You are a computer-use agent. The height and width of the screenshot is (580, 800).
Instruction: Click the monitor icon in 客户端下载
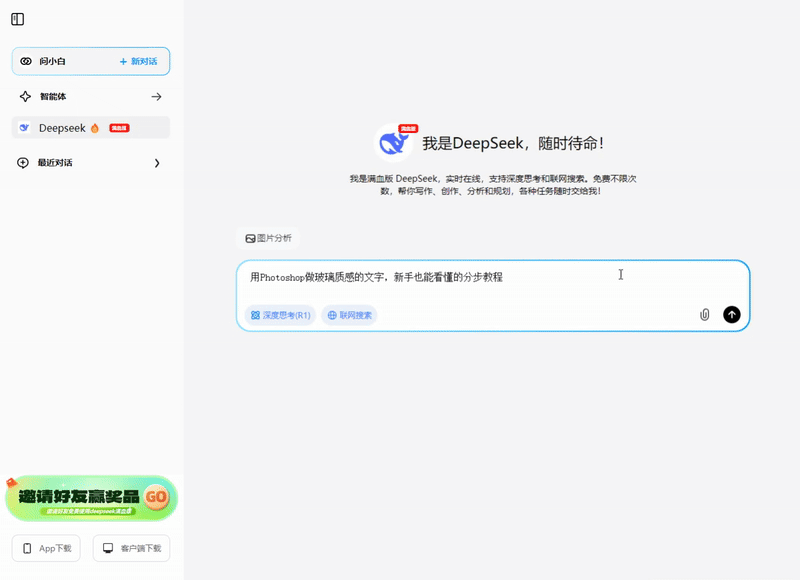click(x=108, y=548)
